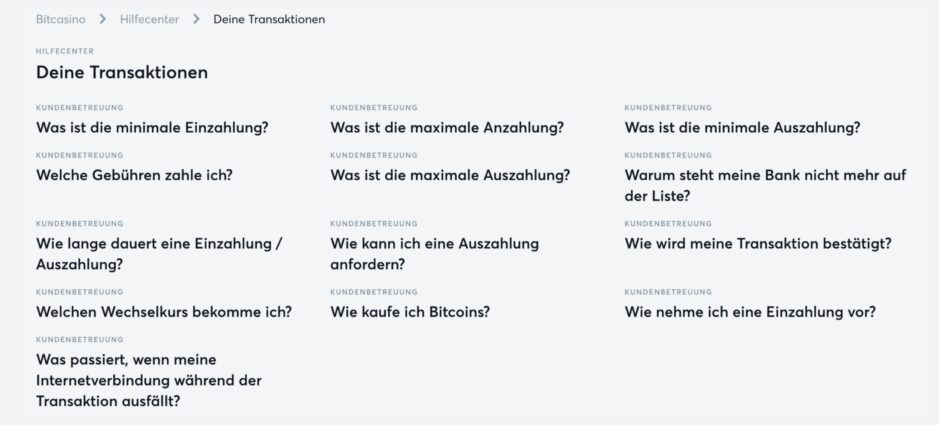Open 'Welchen Wechselkurs bekomme ich?' question
The height and width of the screenshot is (425, 939).
point(164,312)
